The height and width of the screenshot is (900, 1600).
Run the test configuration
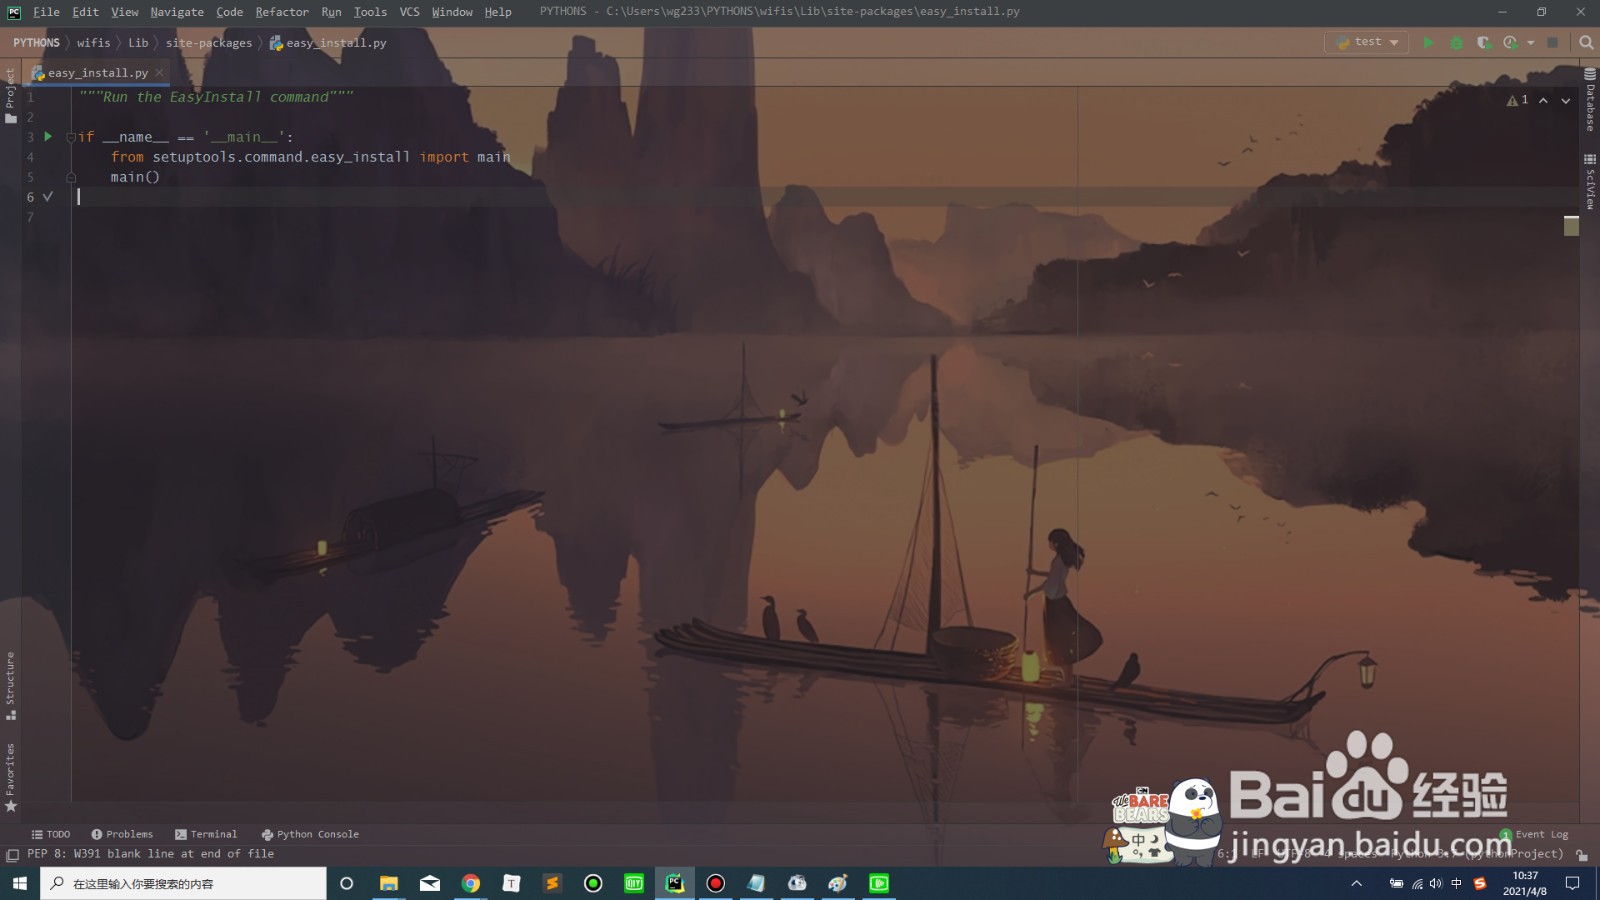pos(1428,42)
